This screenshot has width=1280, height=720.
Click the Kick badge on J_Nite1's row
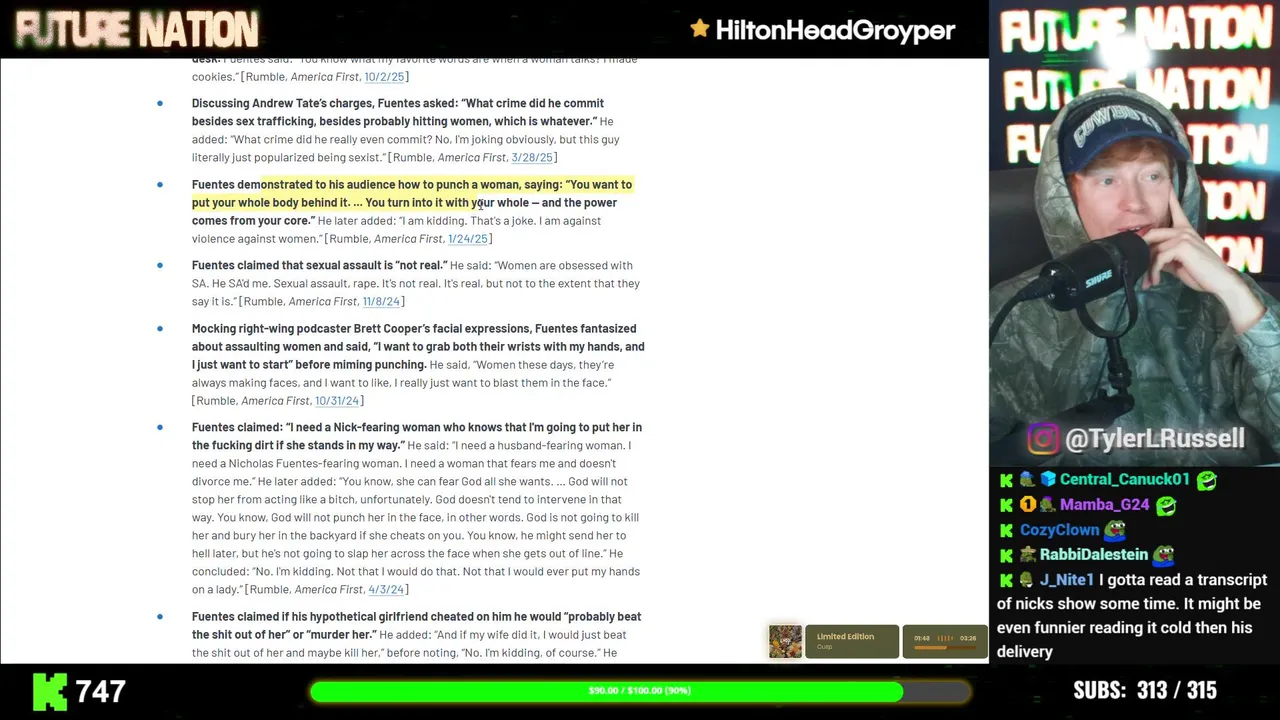tap(1007, 580)
